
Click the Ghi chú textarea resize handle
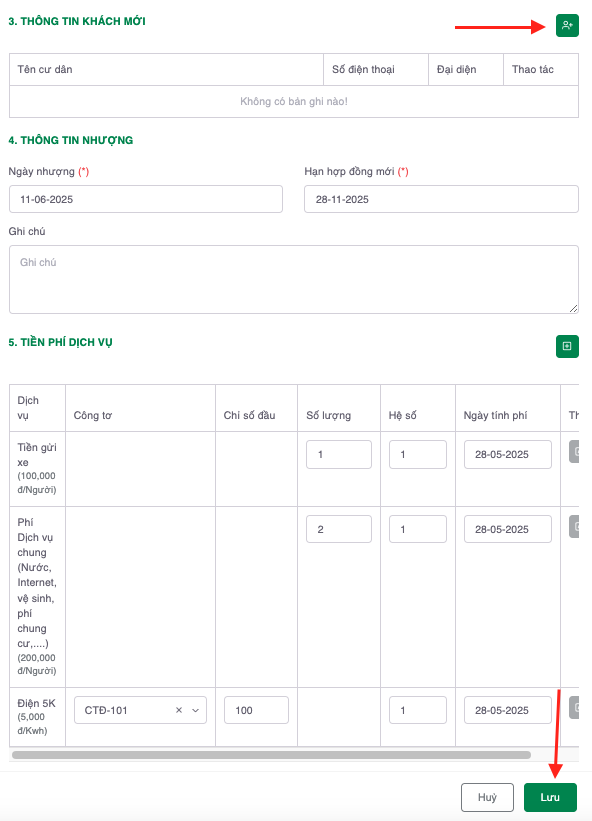coord(574,309)
